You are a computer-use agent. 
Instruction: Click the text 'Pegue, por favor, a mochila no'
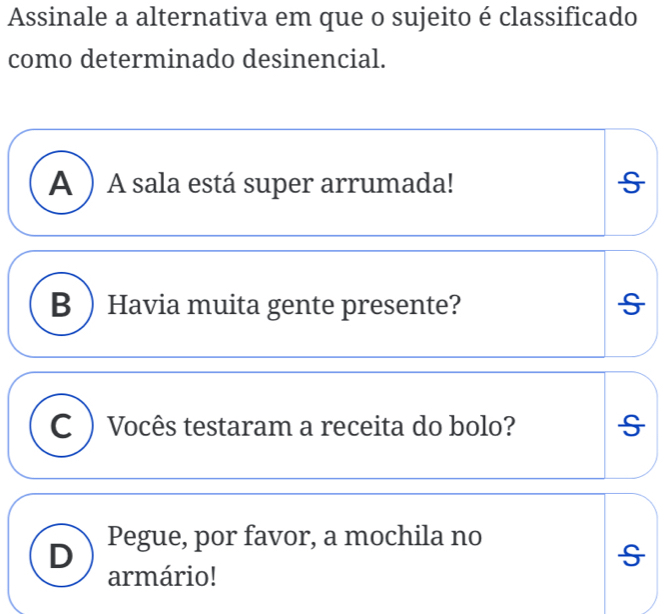click(295, 537)
